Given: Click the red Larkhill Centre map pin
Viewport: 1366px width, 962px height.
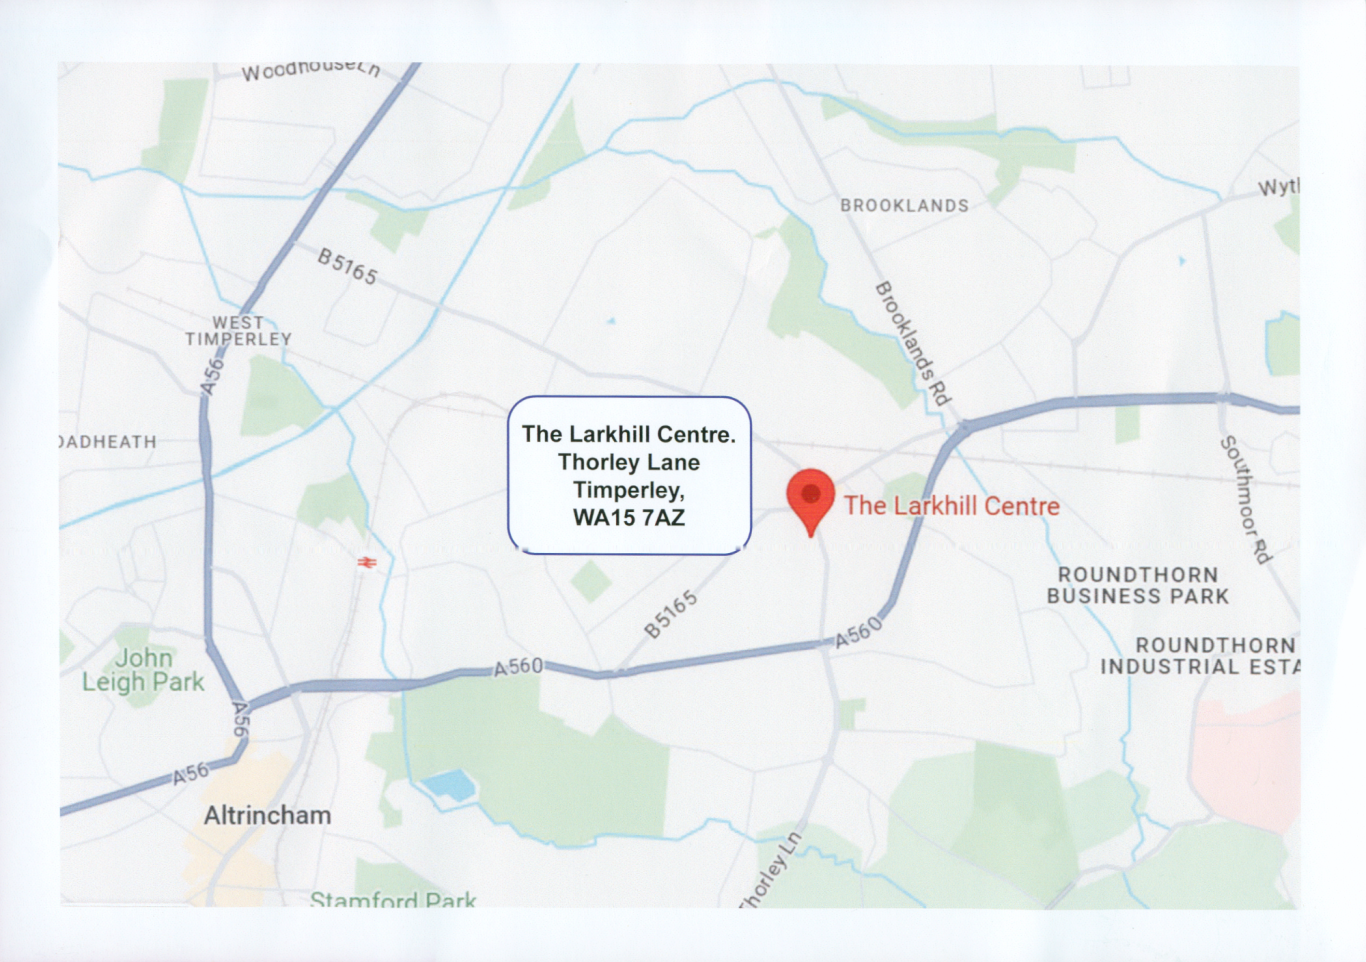Looking at the screenshot, I should click(810, 502).
